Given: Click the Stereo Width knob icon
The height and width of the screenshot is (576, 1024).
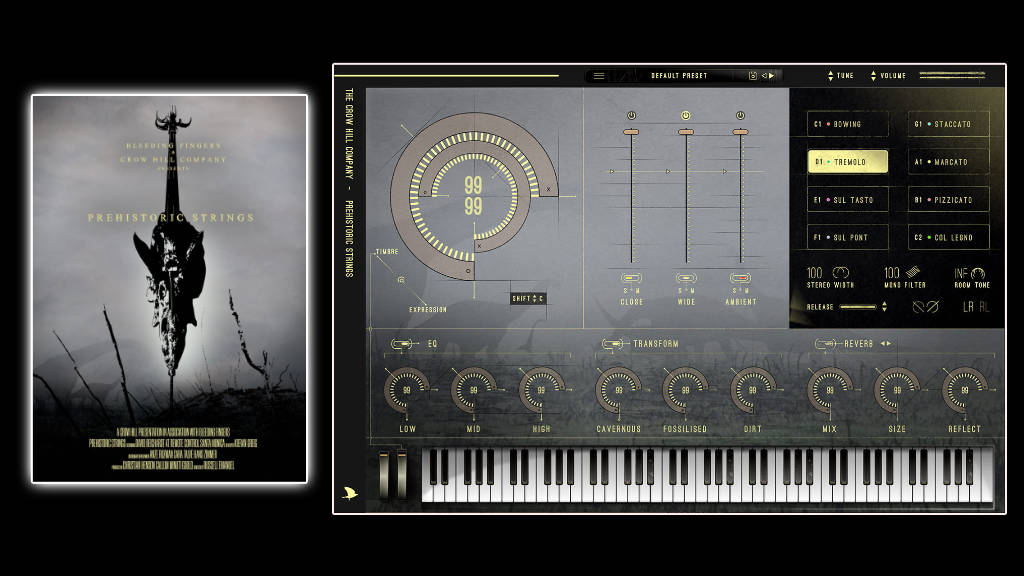Looking at the screenshot, I should point(841,273).
